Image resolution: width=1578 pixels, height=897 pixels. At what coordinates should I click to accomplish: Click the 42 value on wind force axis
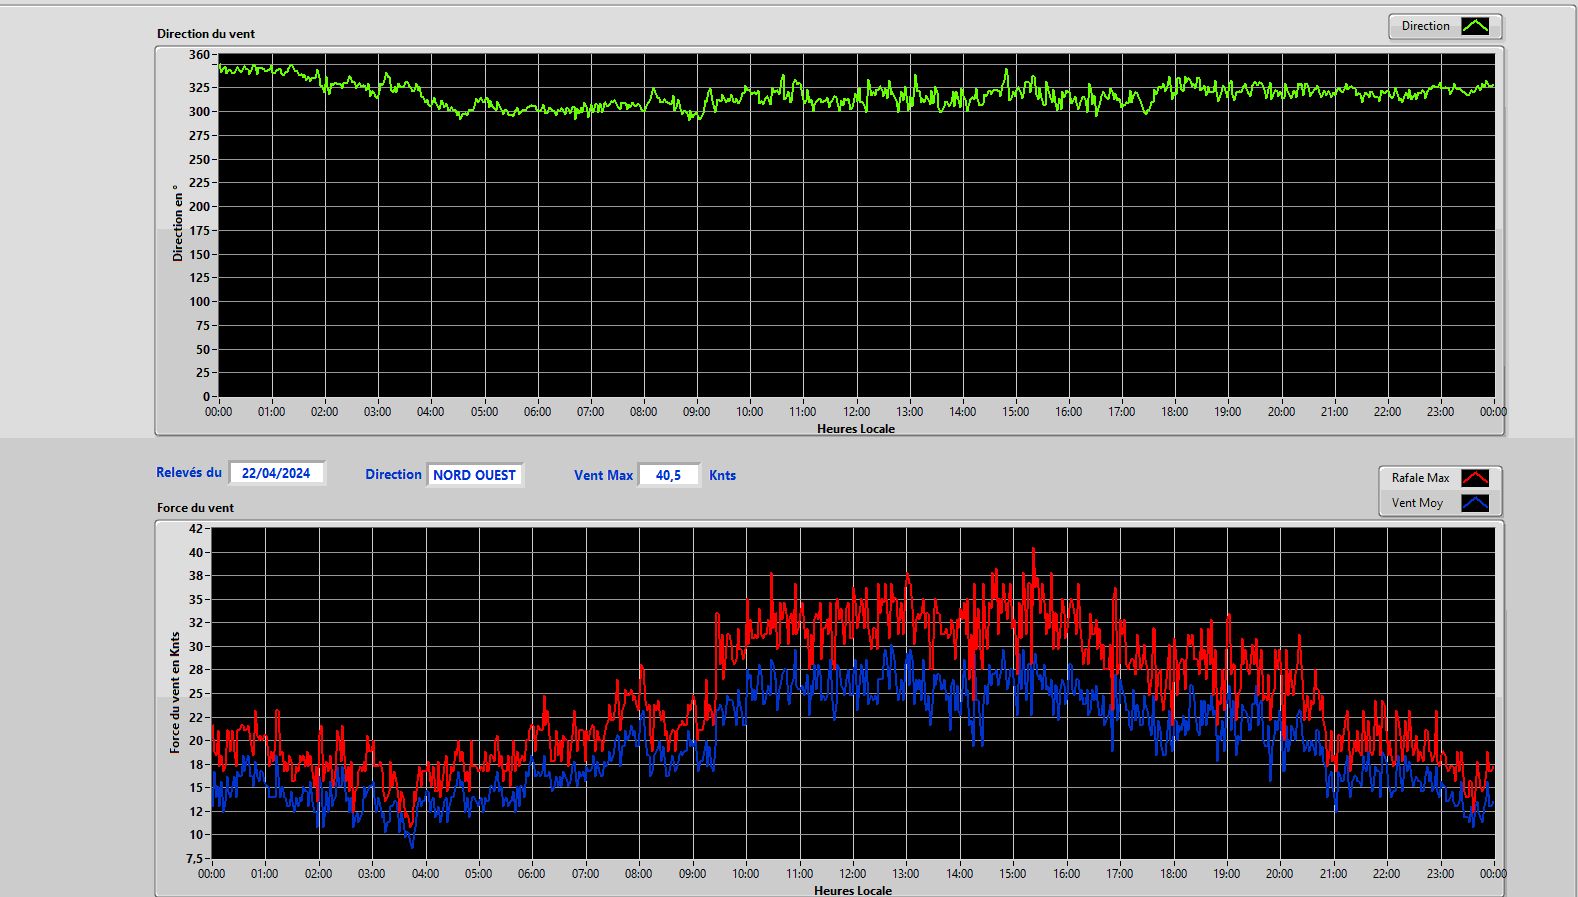tap(196, 529)
